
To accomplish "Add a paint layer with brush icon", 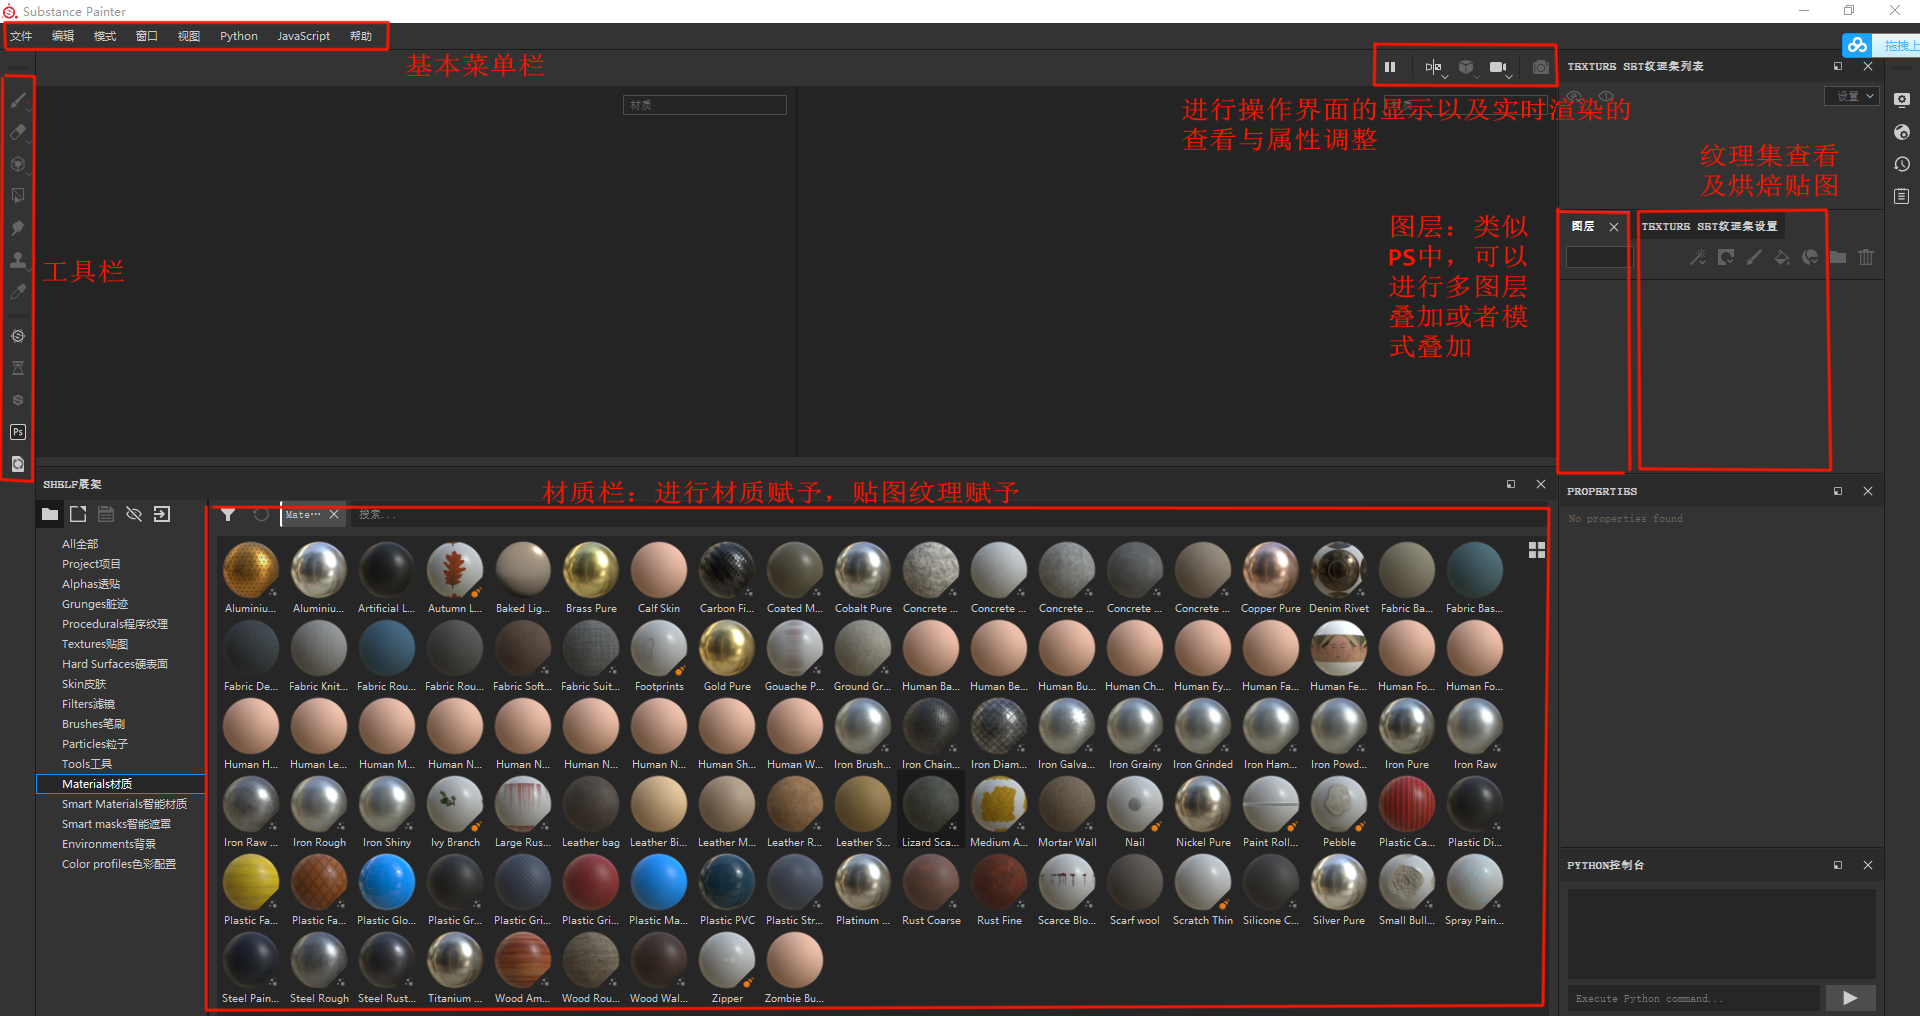I will pyautogui.click(x=1754, y=257).
